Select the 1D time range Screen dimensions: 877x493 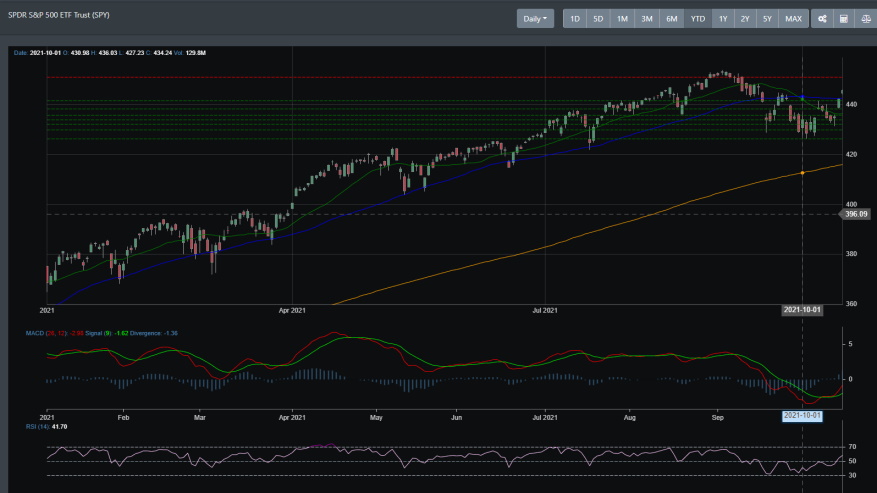[x=575, y=18]
